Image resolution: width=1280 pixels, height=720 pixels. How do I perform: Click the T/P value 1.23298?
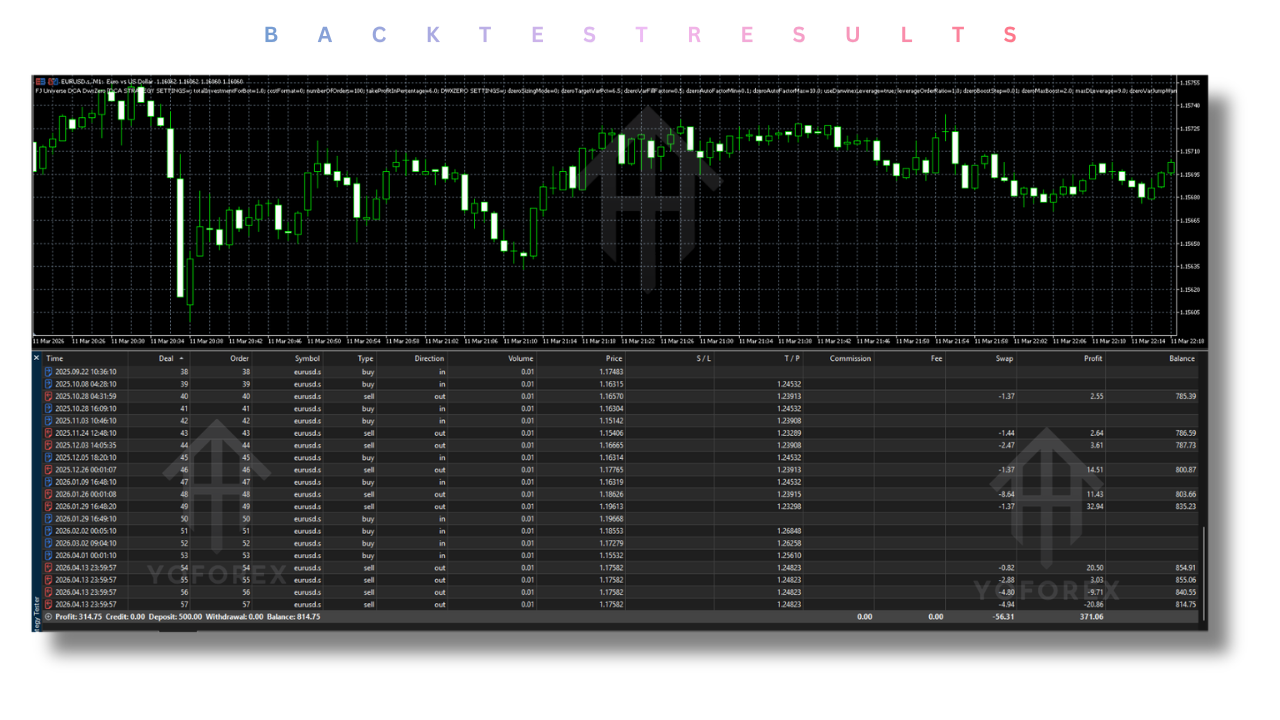pos(788,506)
